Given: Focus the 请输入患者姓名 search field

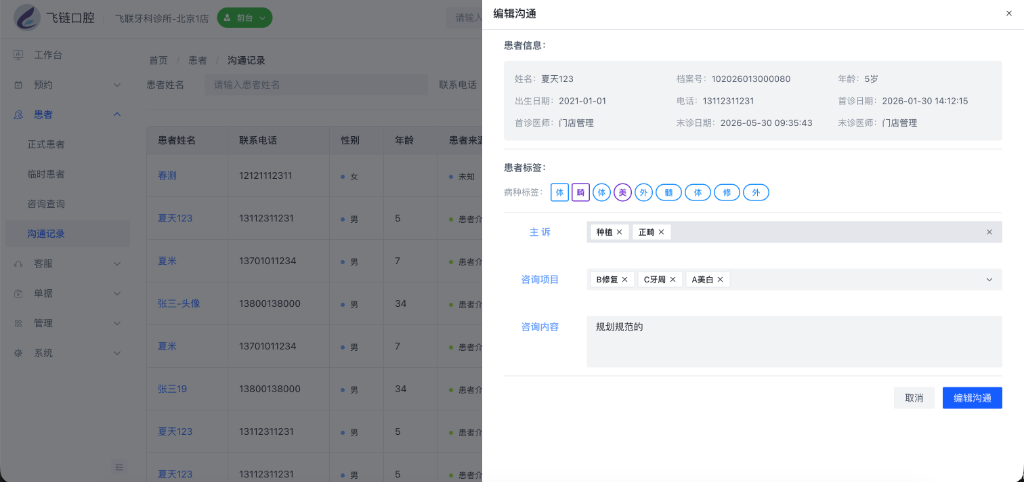Looking at the screenshot, I should pos(316,85).
